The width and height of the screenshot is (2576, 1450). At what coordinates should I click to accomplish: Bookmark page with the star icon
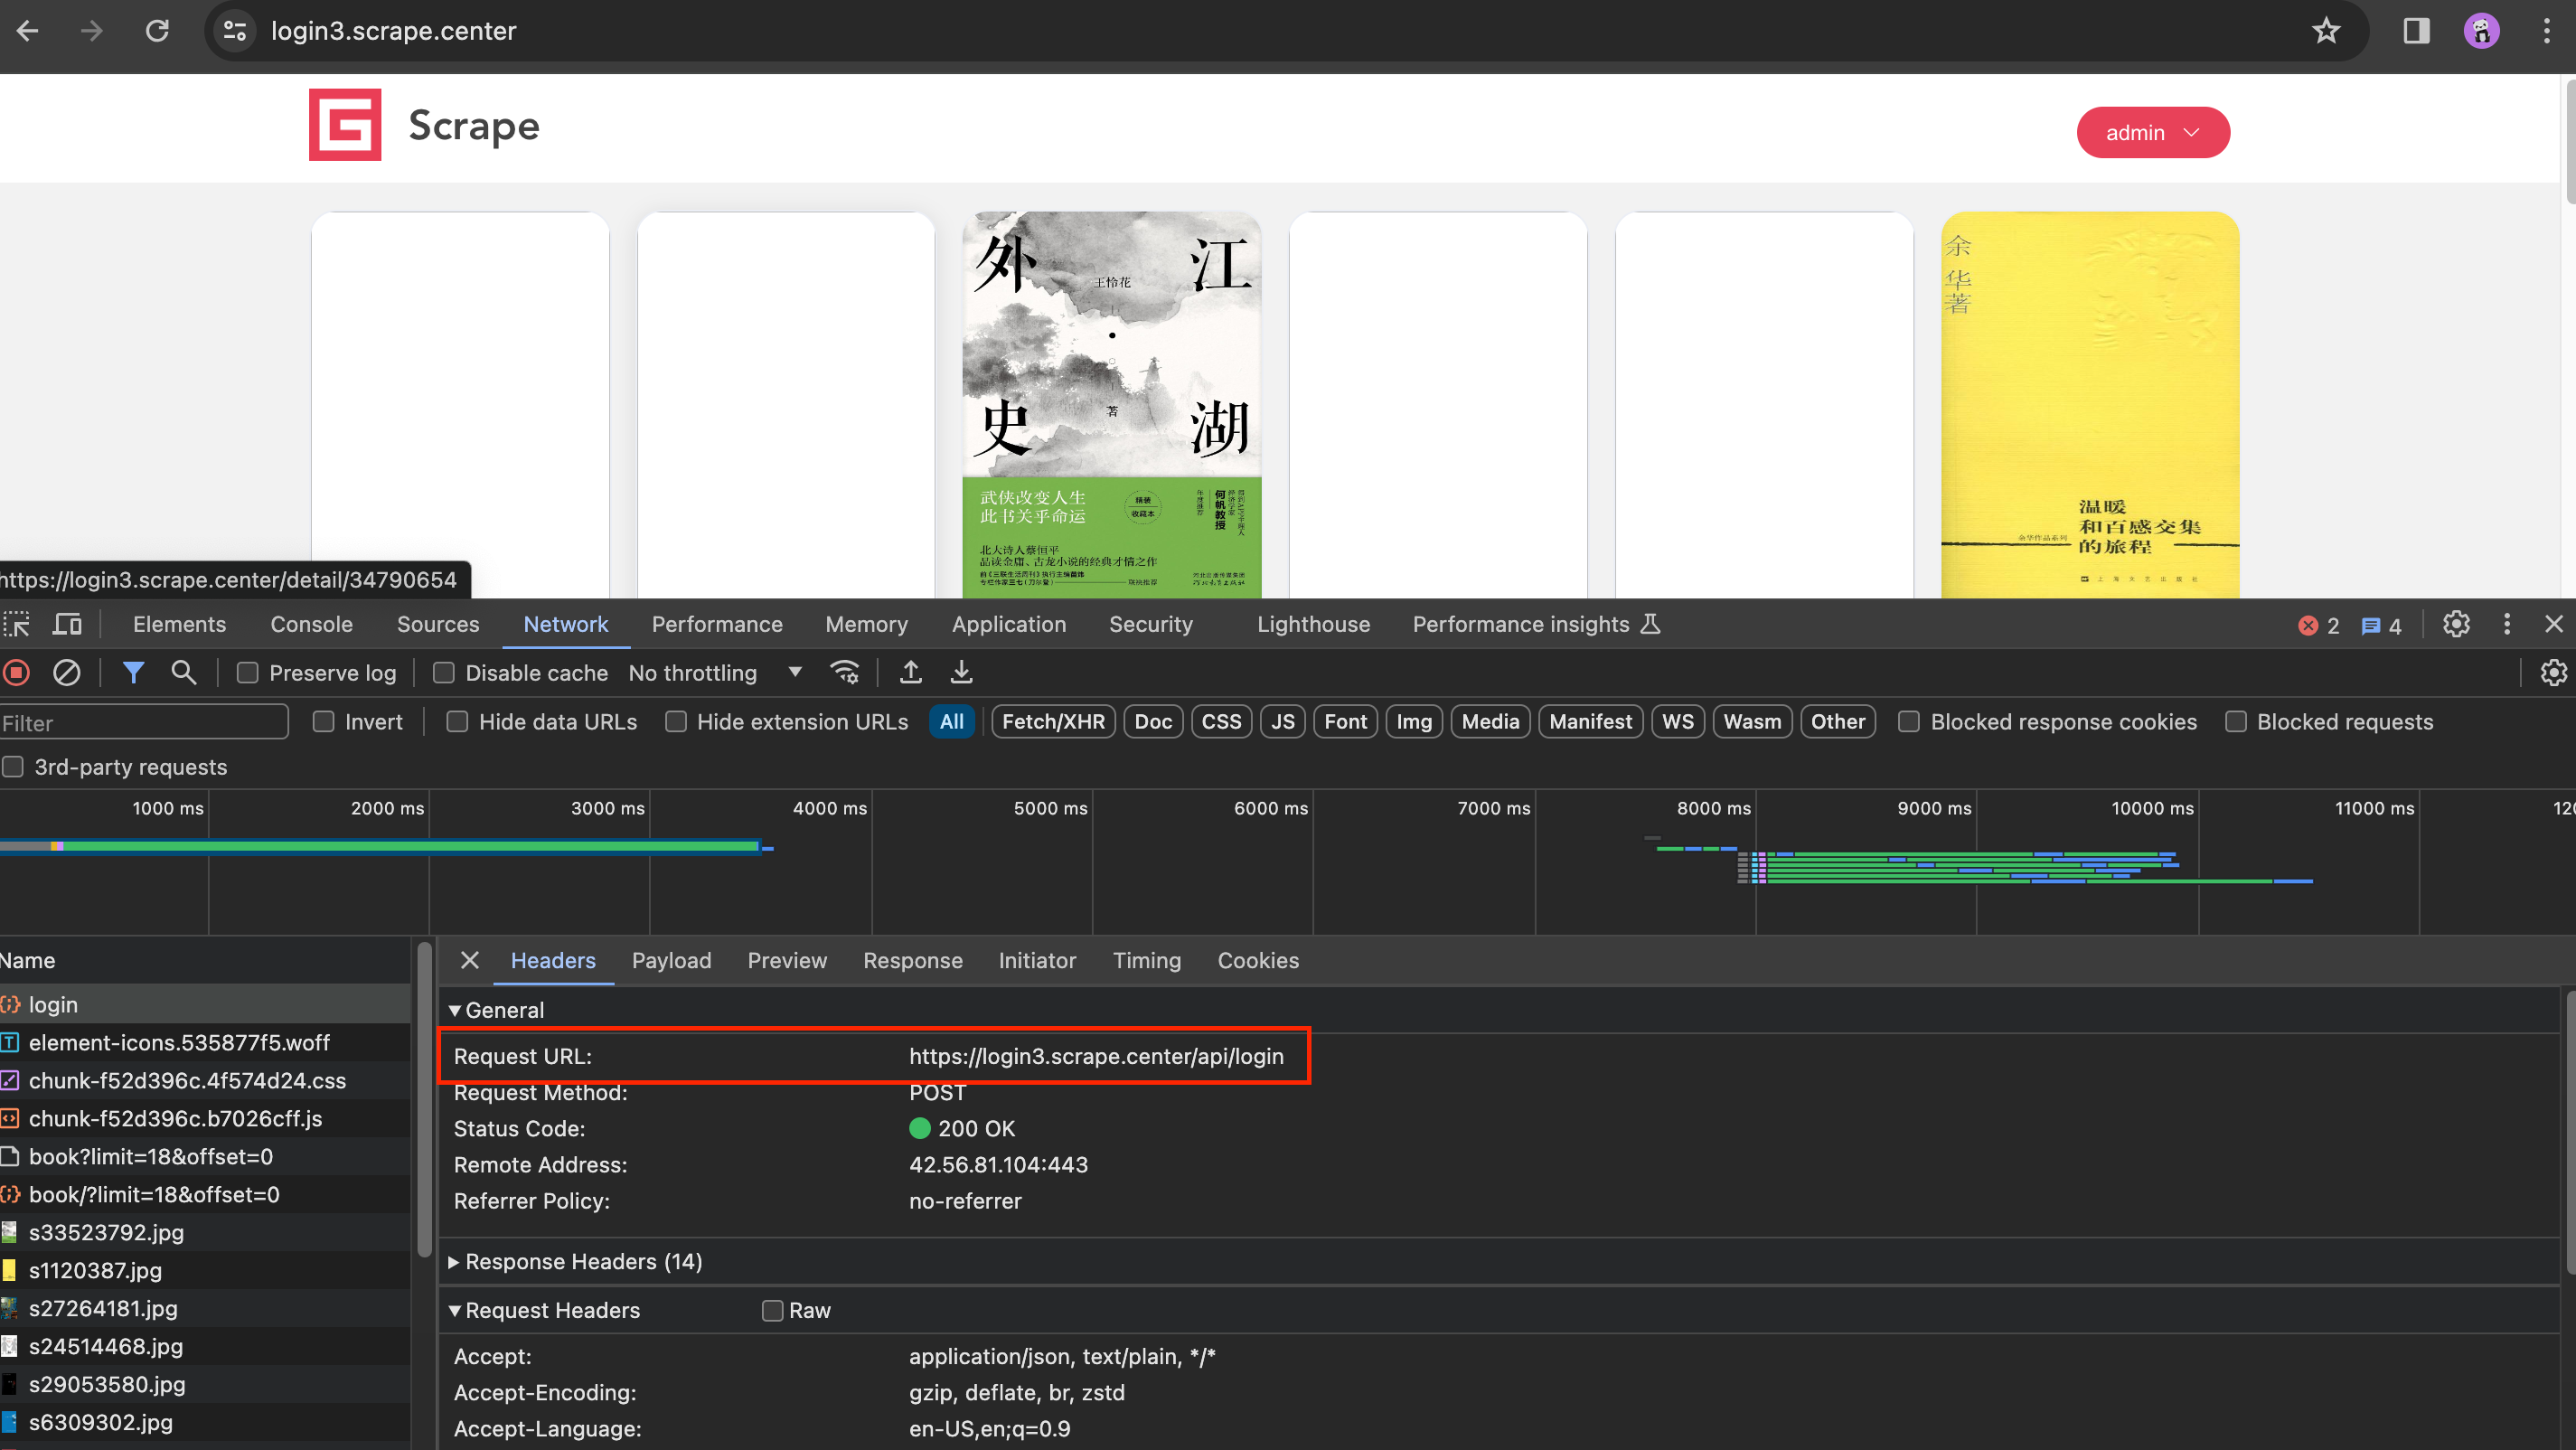pyautogui.click(x=2326, y=31)
